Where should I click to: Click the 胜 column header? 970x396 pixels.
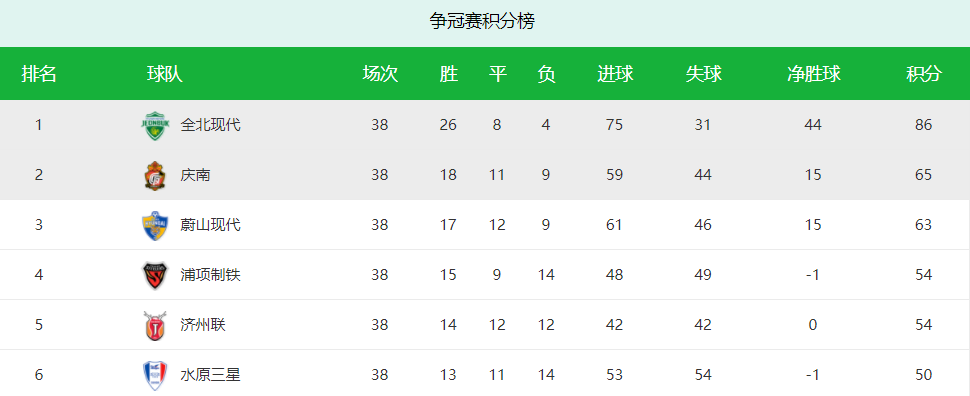(449, 74)
